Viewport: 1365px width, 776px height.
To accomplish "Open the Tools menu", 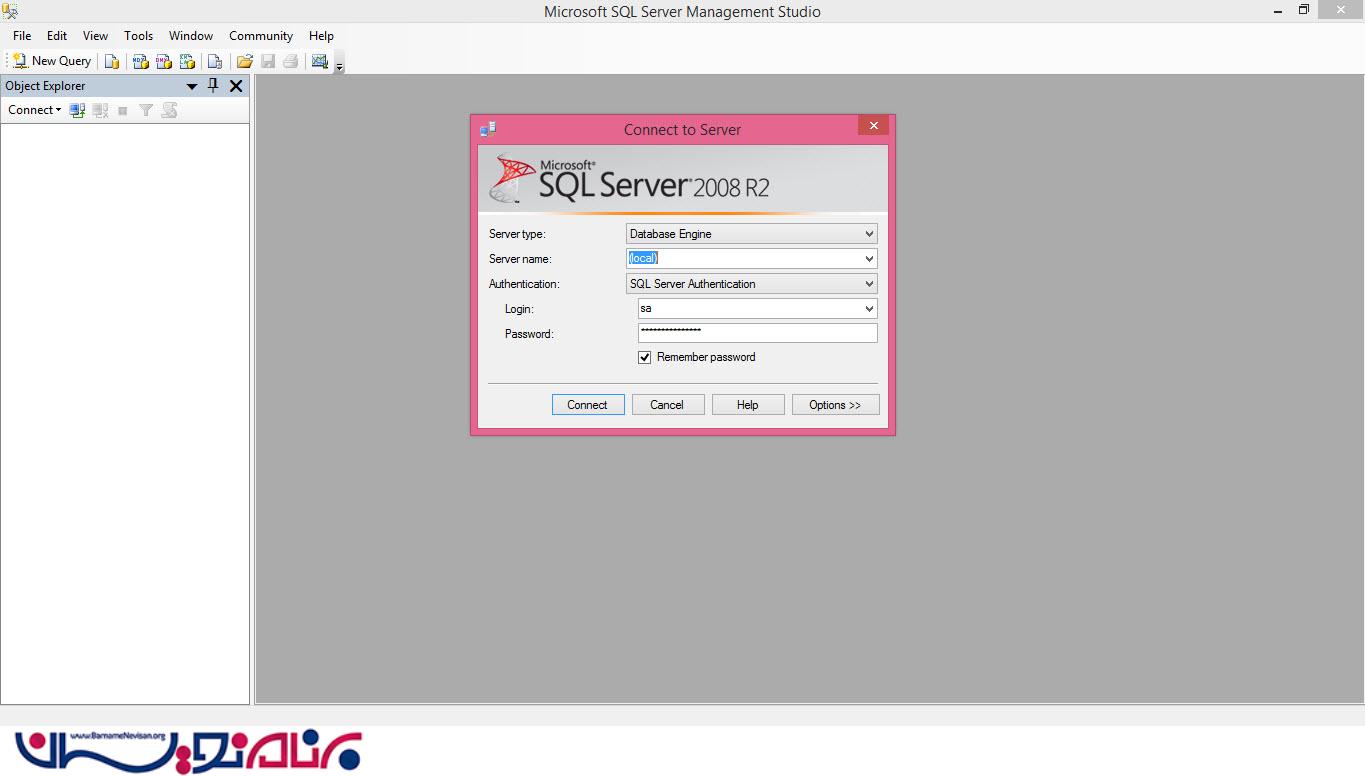I will click(138, 36).
